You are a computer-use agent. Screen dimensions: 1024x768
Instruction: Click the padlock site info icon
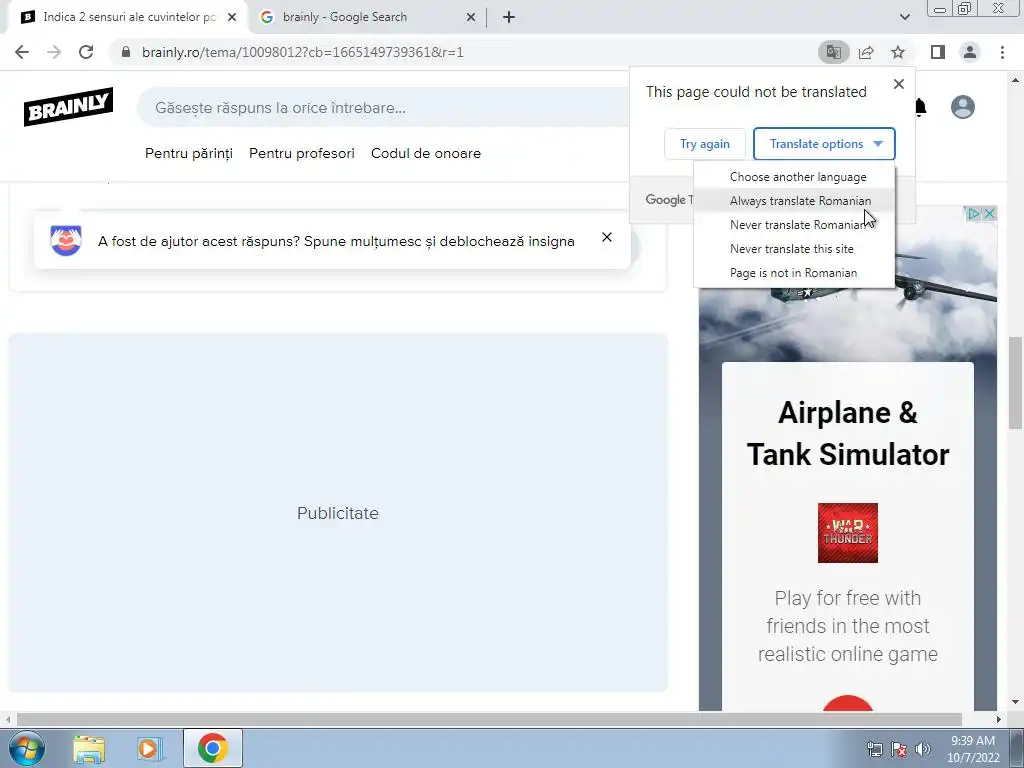click(x=126, y=52)
